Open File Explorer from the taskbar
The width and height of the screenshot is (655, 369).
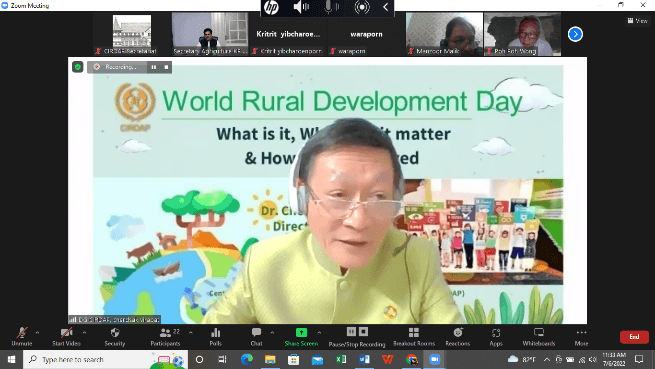(270, 359)
